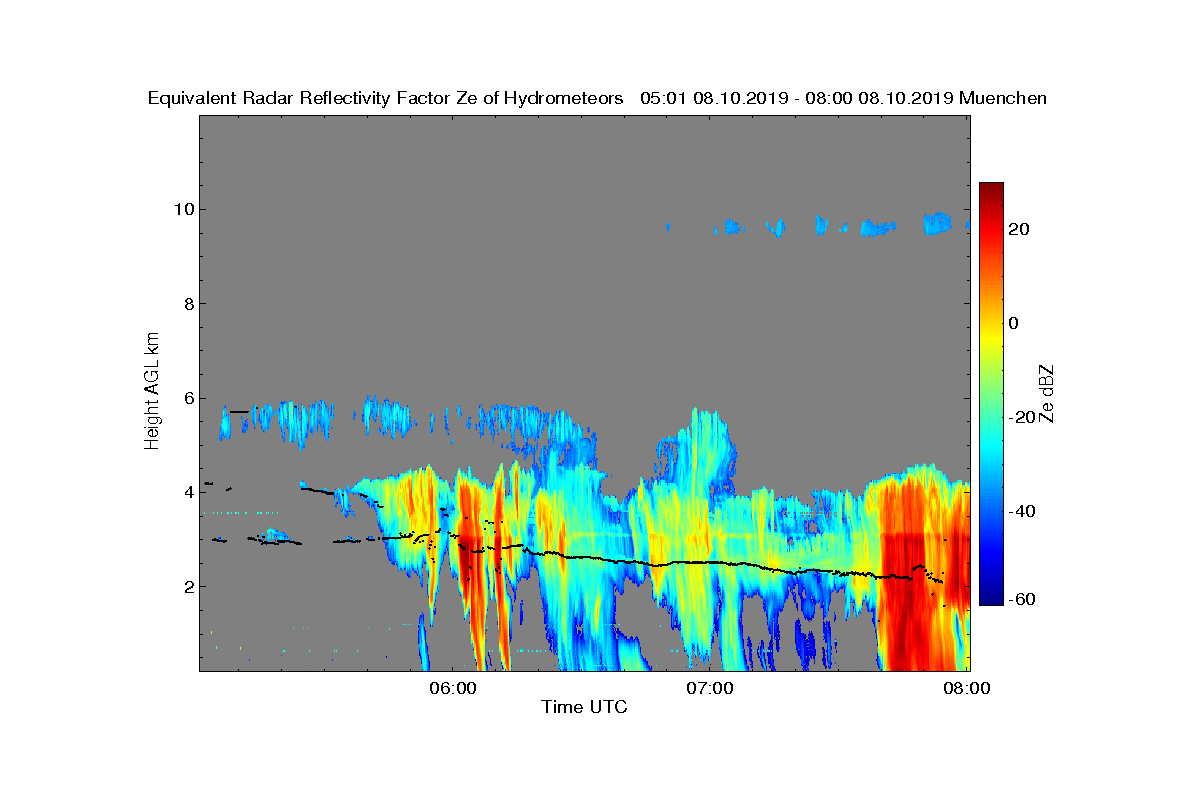The image size is (1200, 800).
Task: Click the '4' height tick label
Action: (188, 492)
